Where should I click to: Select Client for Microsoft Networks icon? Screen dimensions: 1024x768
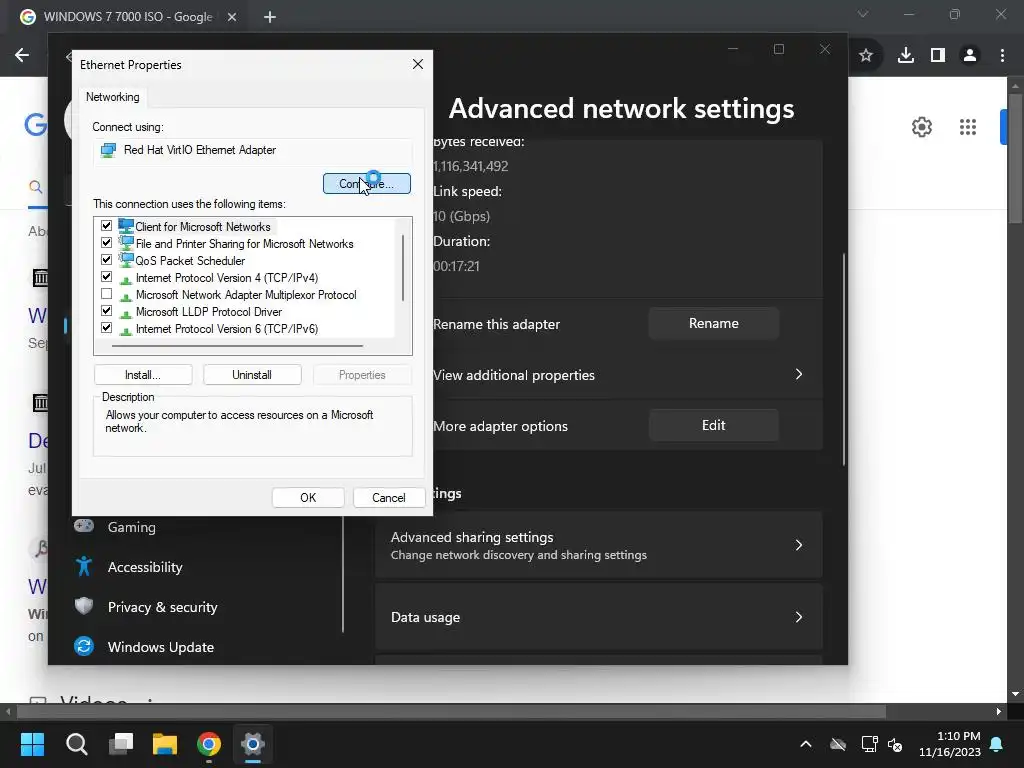tap(125, 226)
